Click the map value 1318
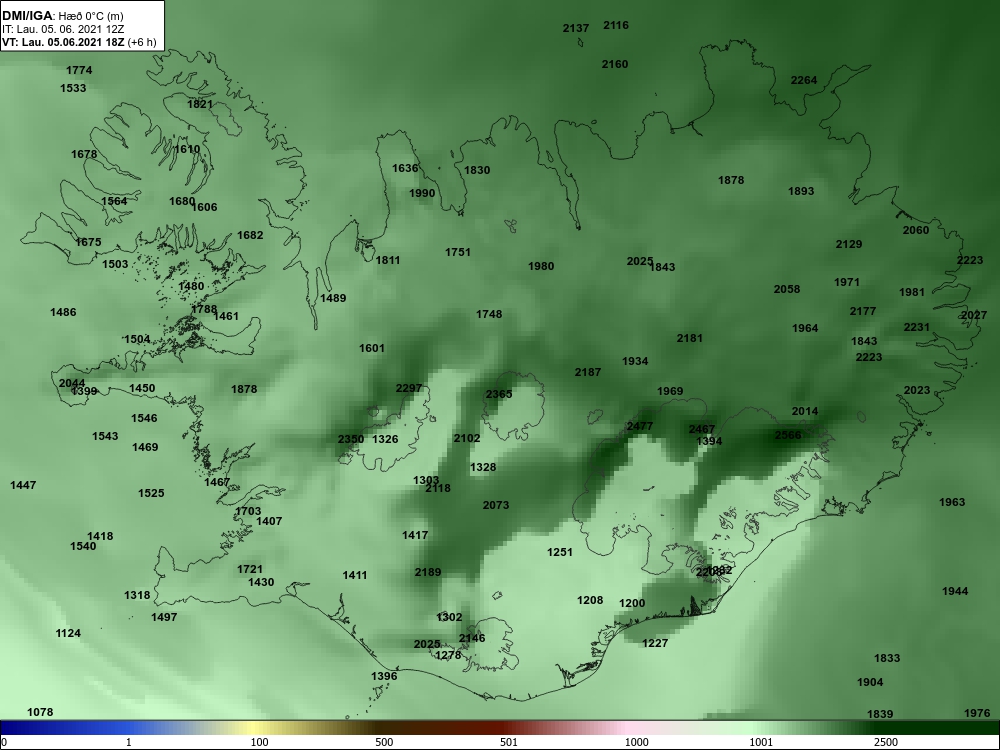 click(137, 595)
